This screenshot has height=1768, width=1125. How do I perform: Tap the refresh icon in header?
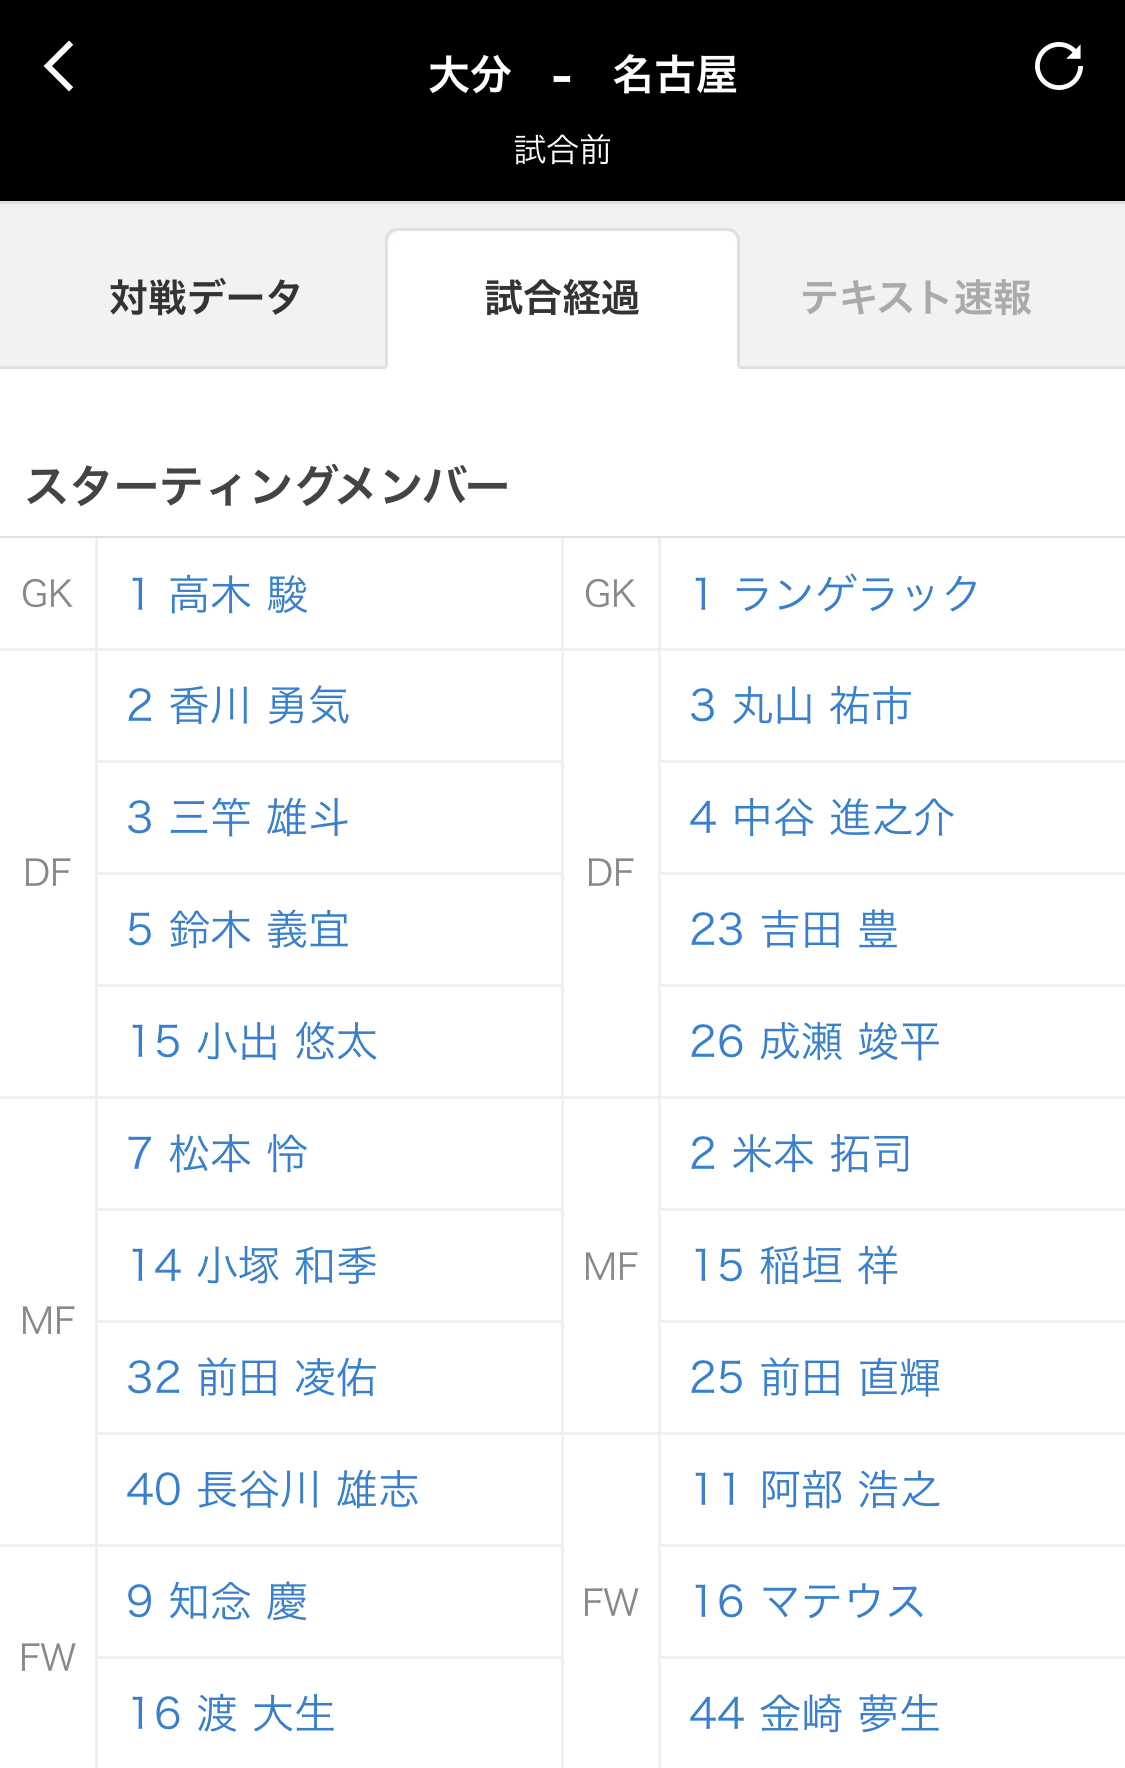pyautogui.click(x=1059, y=67)
